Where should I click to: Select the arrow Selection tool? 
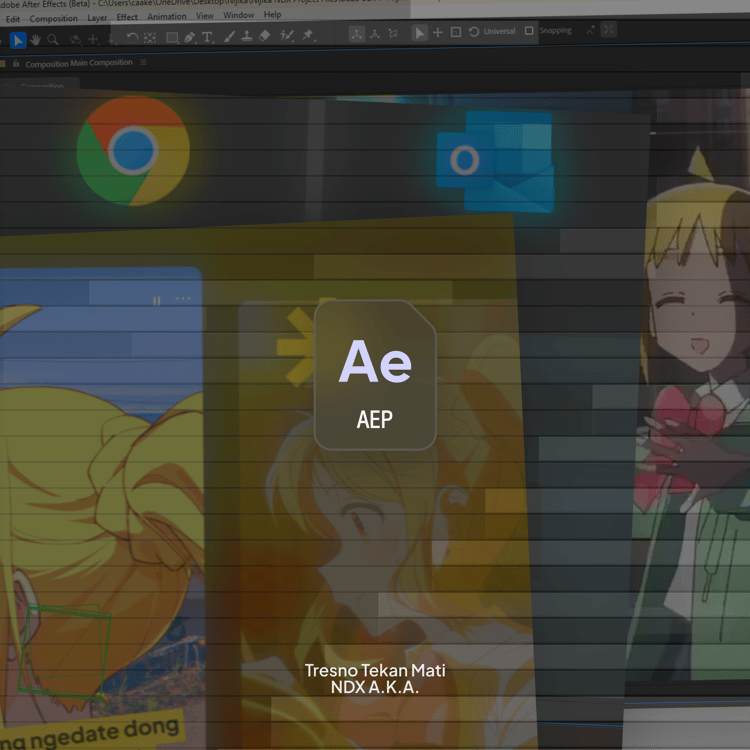tap(18, 41)
